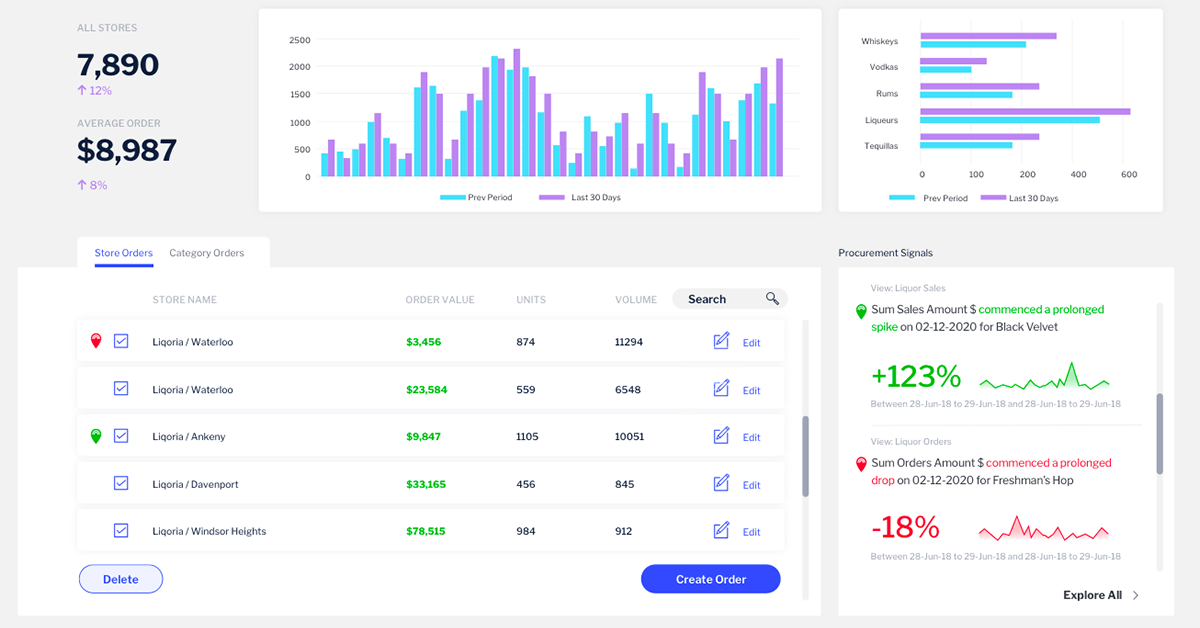Viewport: 1200px width, 628px height.
Task: Toggle checkbox for Liqoria / Windsor Heights
Action: 121,531
